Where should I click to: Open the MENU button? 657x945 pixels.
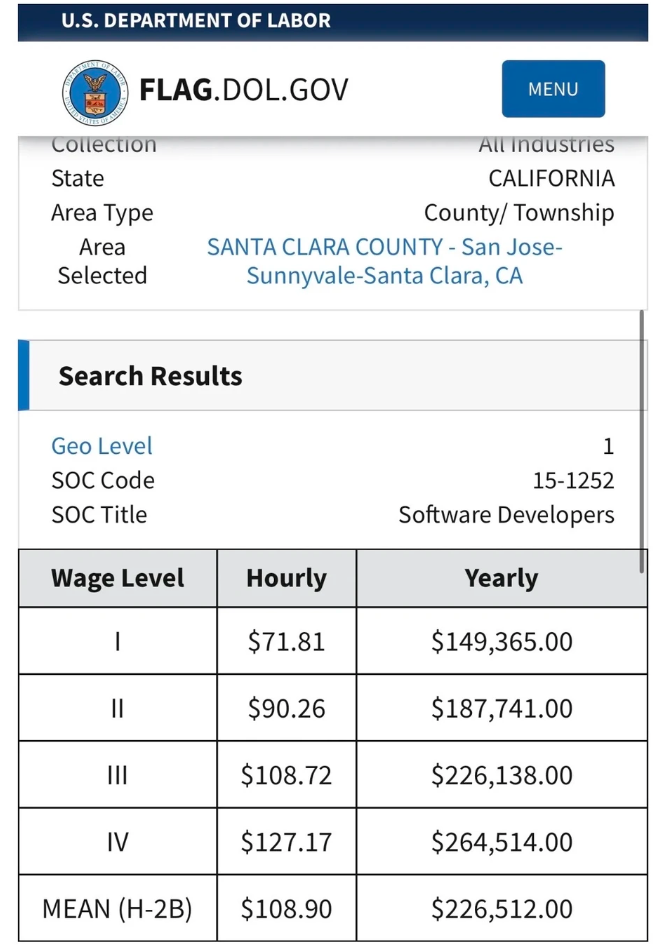point(553,89)
